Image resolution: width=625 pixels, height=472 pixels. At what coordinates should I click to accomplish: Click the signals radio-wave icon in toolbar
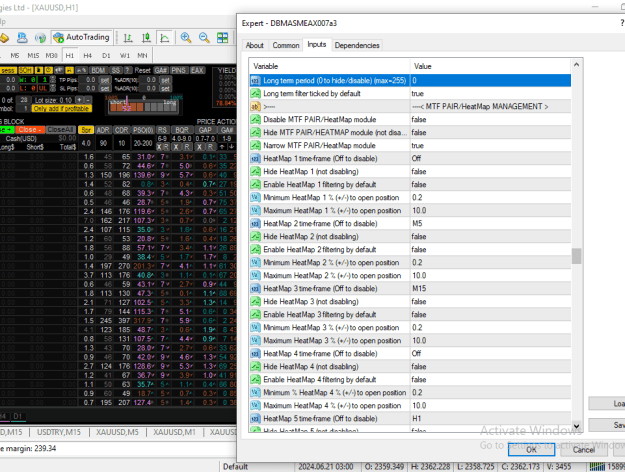(x=40, y=38)
